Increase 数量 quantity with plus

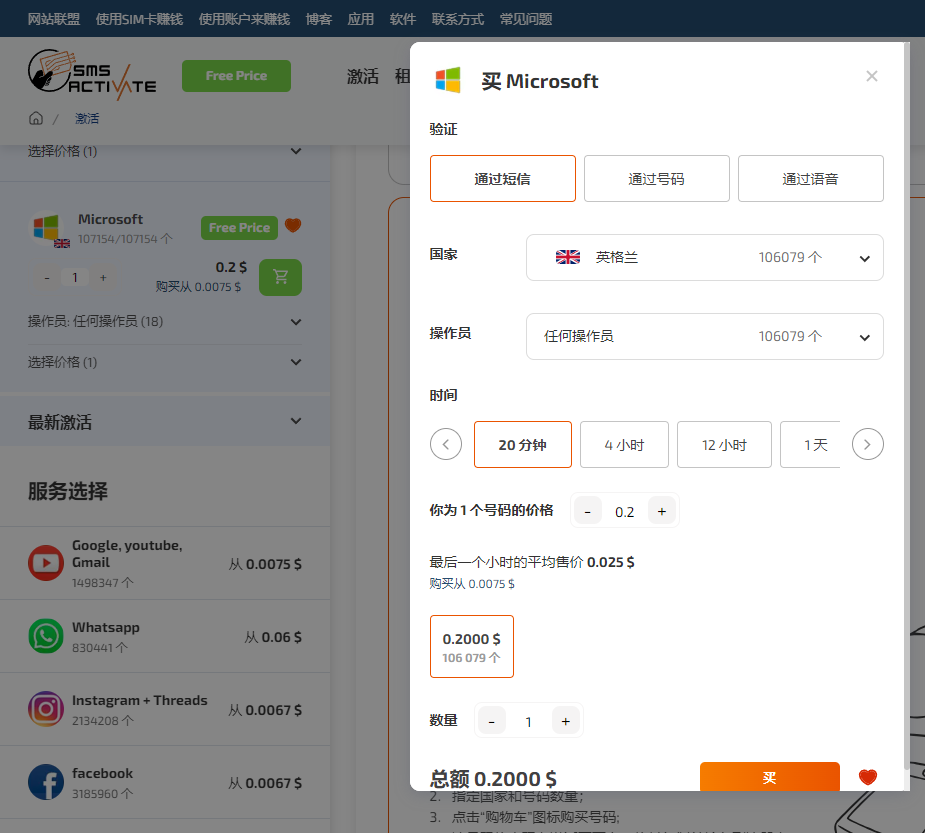566,720
